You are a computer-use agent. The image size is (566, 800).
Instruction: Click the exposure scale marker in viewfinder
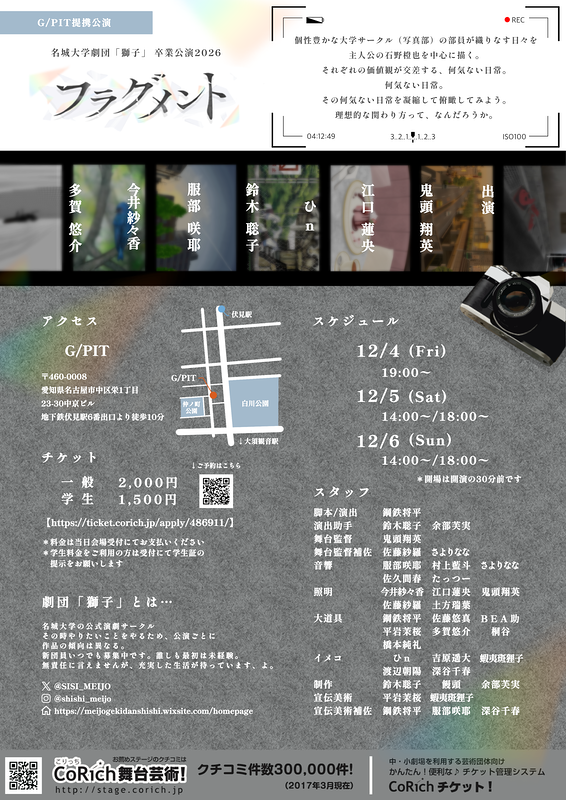[x=412, y=136]
